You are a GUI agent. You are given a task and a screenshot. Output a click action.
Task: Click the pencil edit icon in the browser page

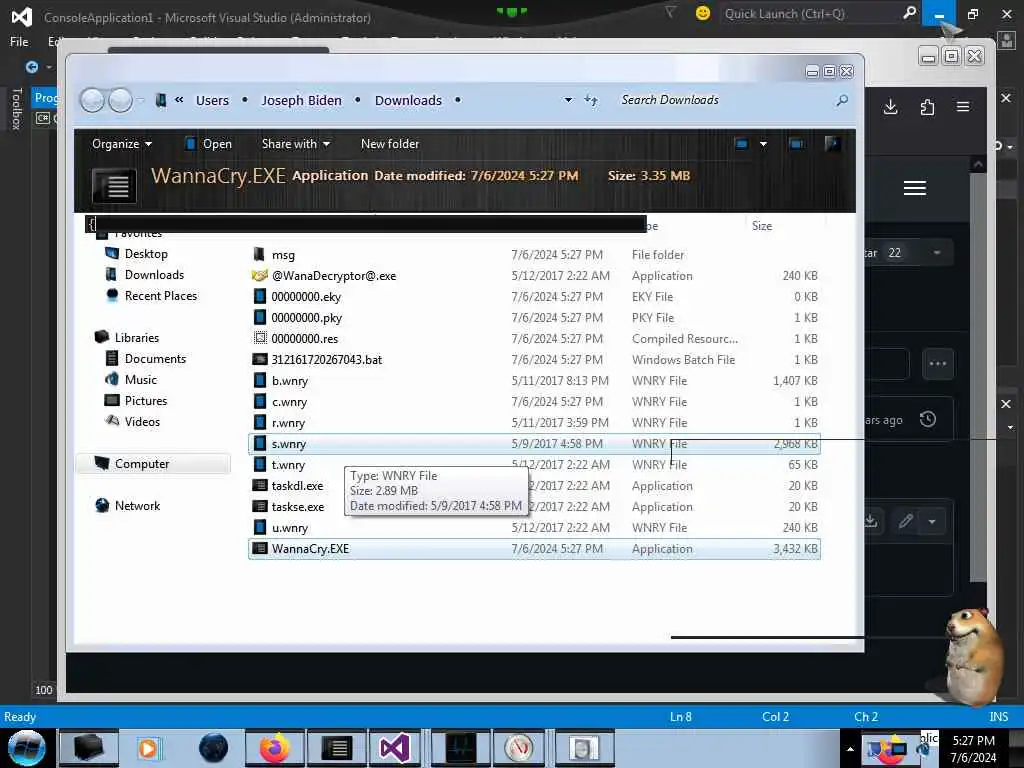tap(905, 521)
